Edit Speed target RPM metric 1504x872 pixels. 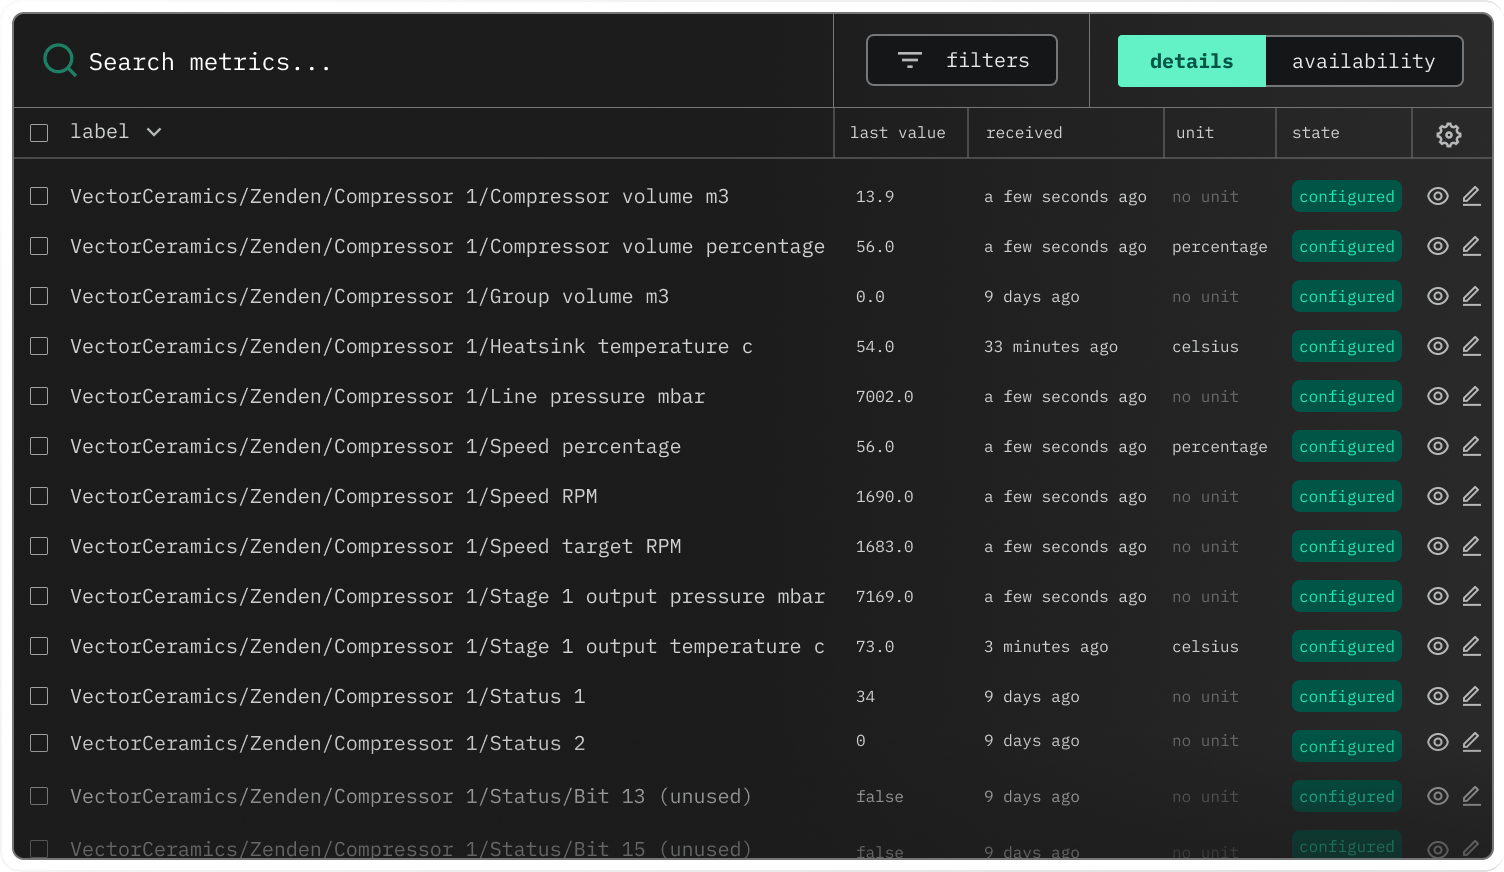[x=1471, y=546]
